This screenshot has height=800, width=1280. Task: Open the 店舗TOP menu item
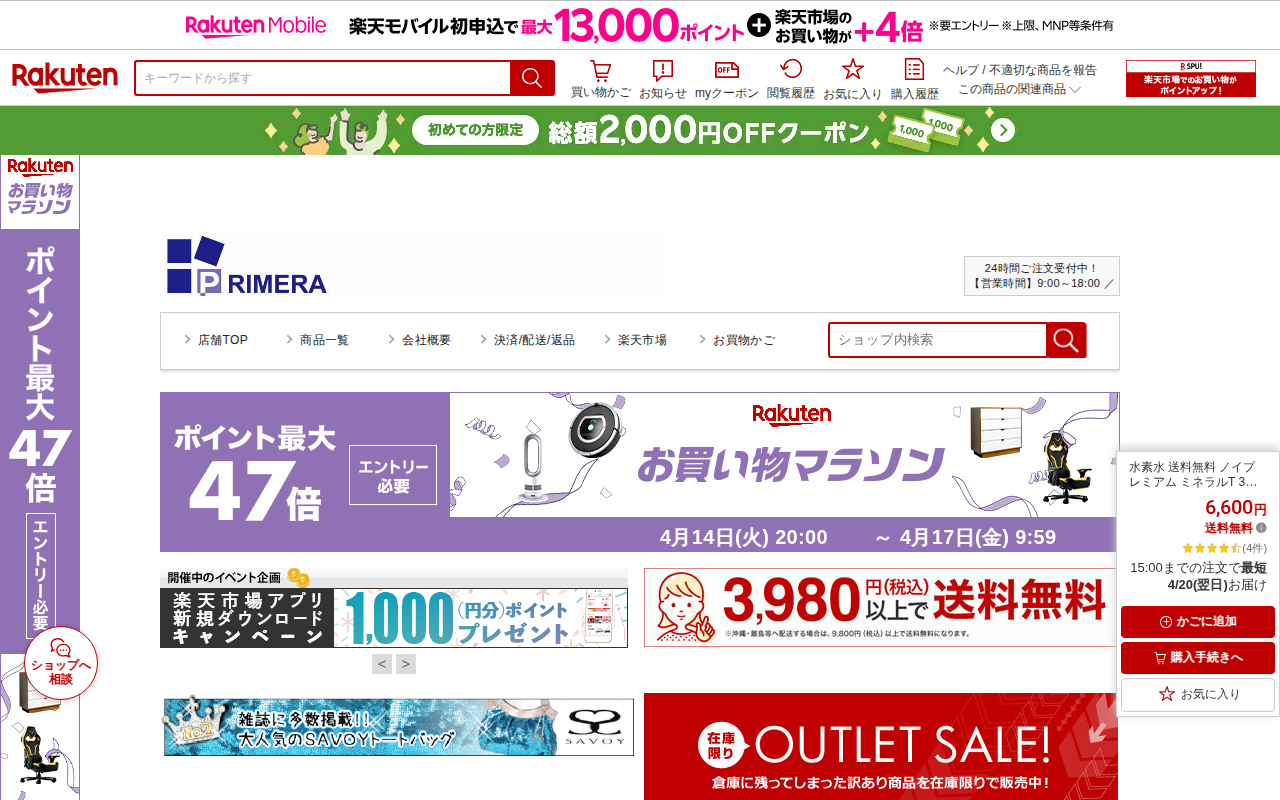pos(215,340)
